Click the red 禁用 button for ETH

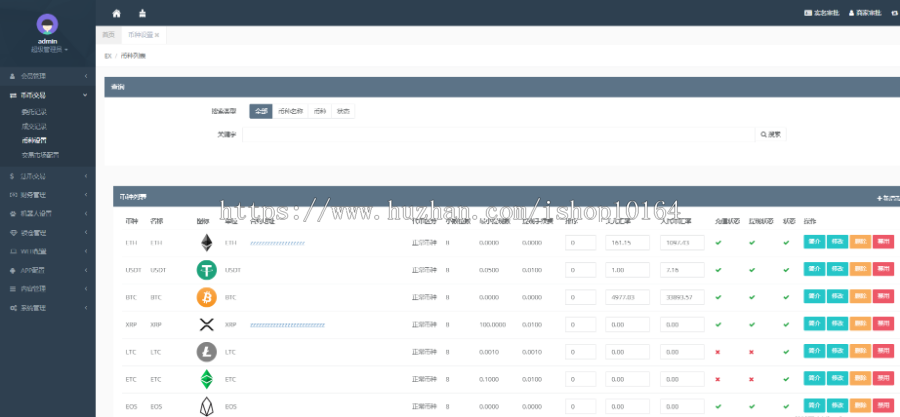(x=883, y=242)
